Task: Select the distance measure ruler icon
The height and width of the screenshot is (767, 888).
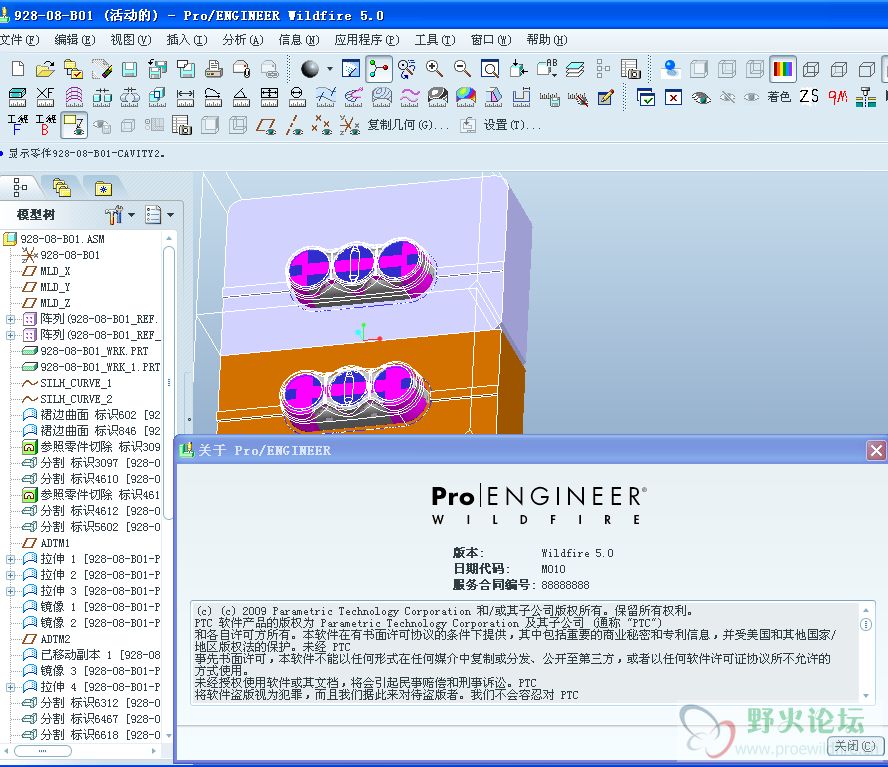Action: (185, 97)
